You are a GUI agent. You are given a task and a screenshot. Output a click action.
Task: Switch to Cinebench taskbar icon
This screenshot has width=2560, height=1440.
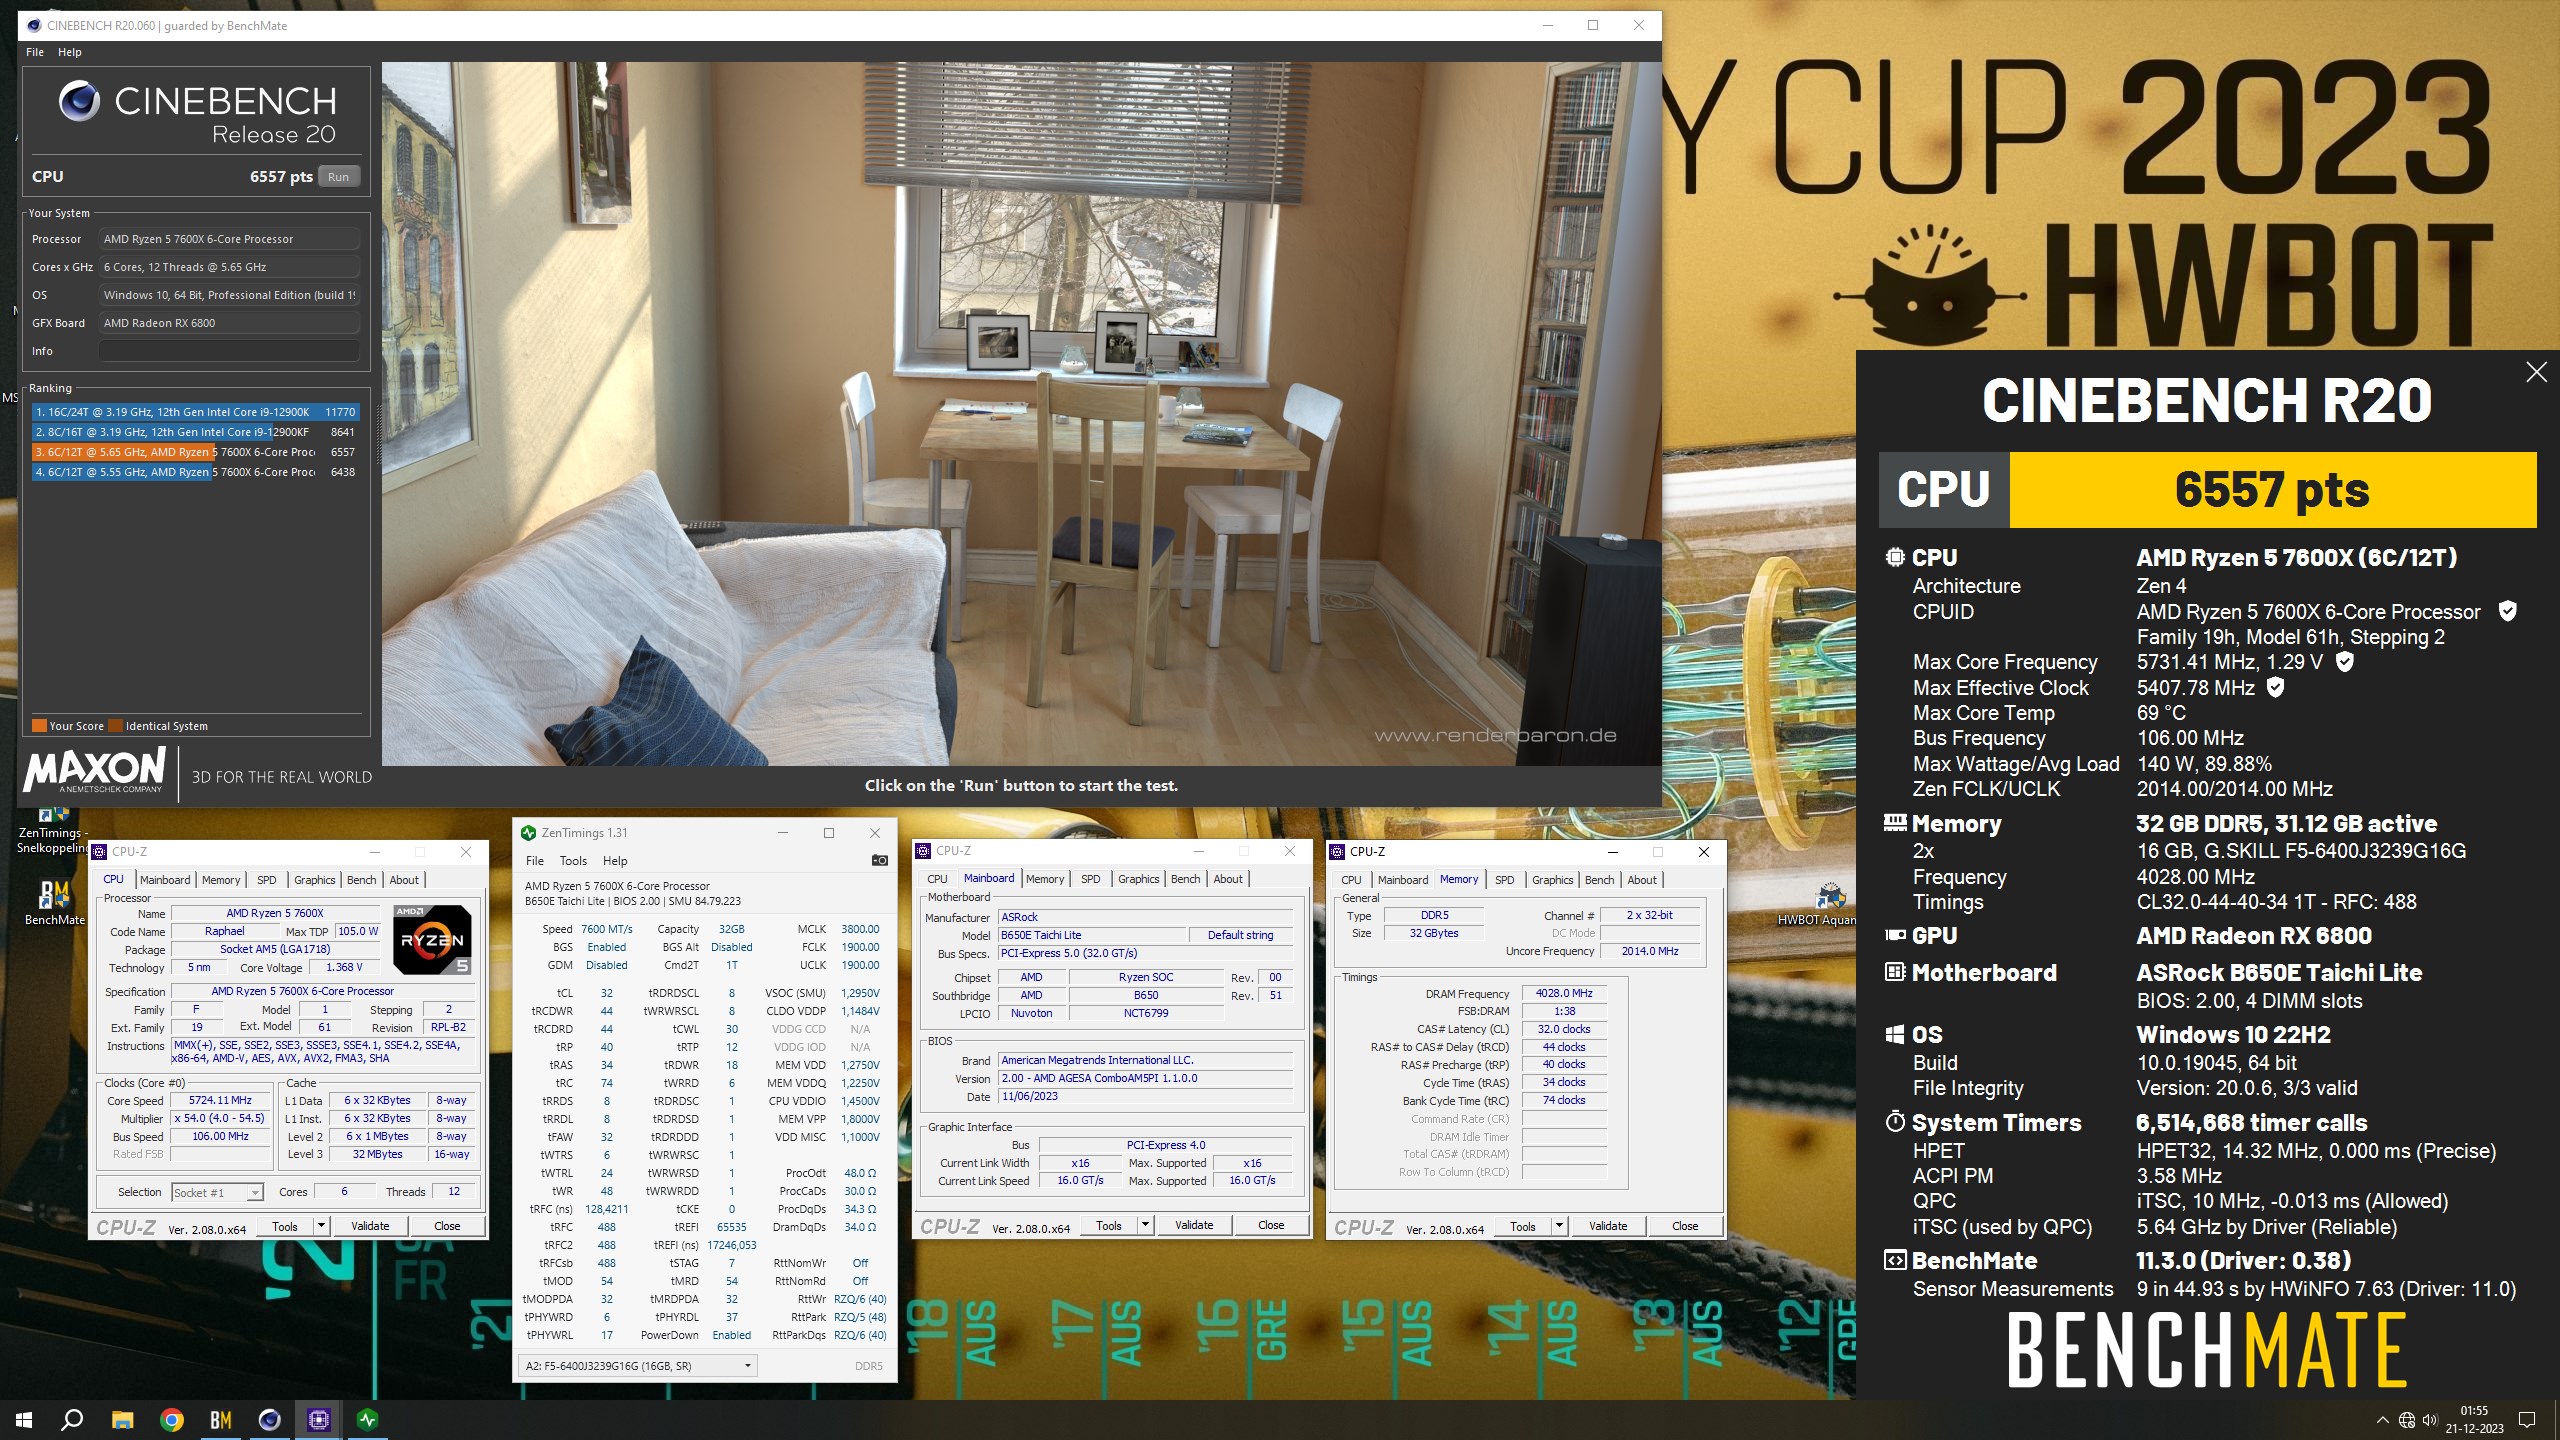tap(270, 1419)
